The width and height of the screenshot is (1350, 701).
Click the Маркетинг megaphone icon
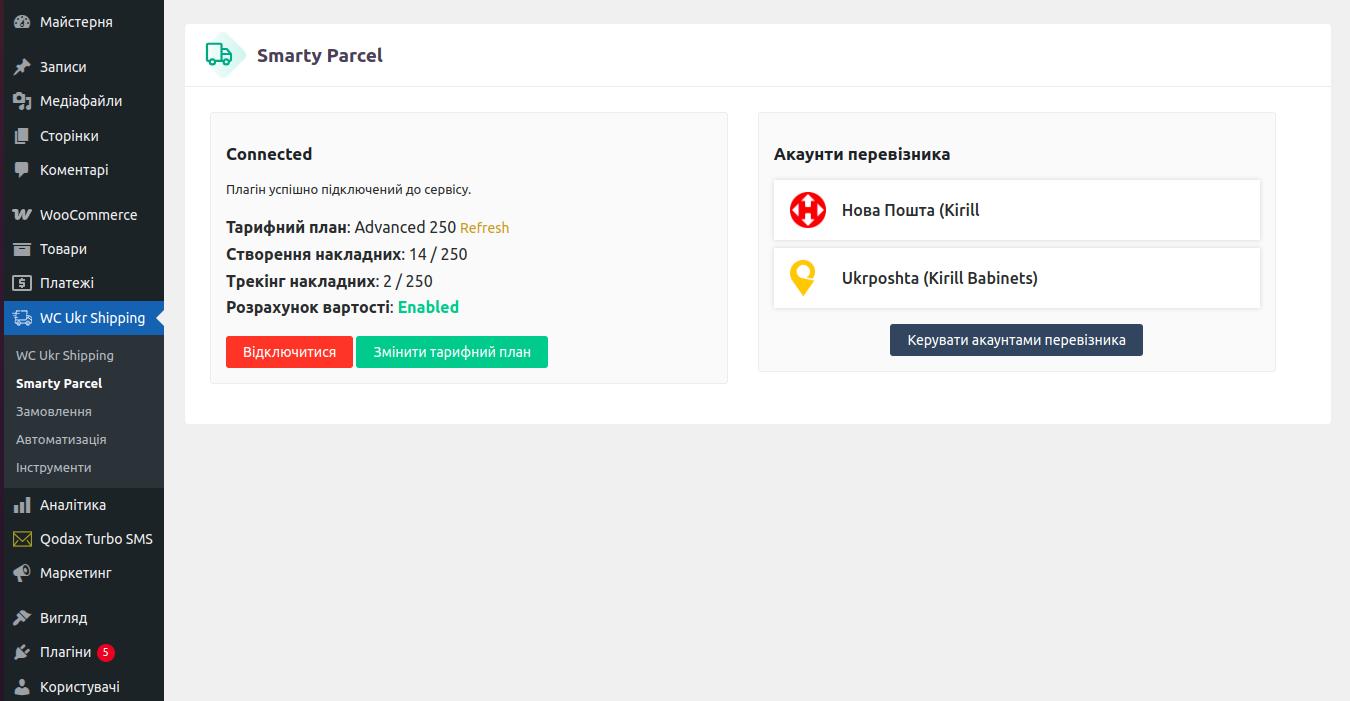22,573
